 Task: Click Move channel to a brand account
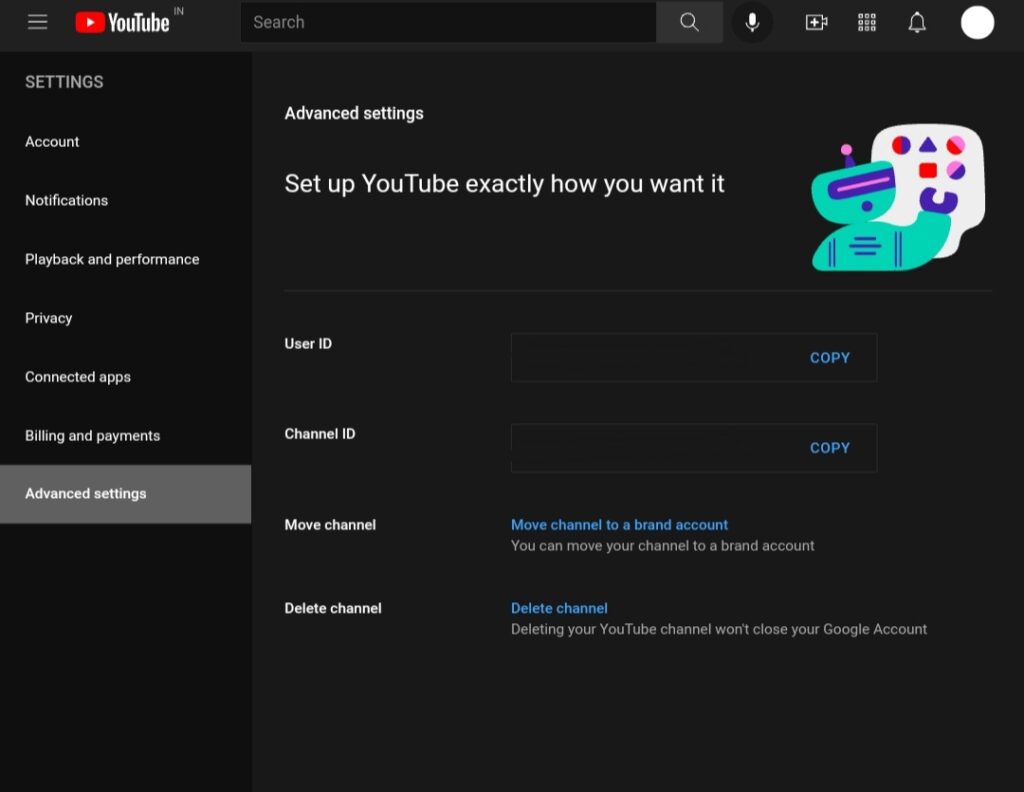coord(619,525)
